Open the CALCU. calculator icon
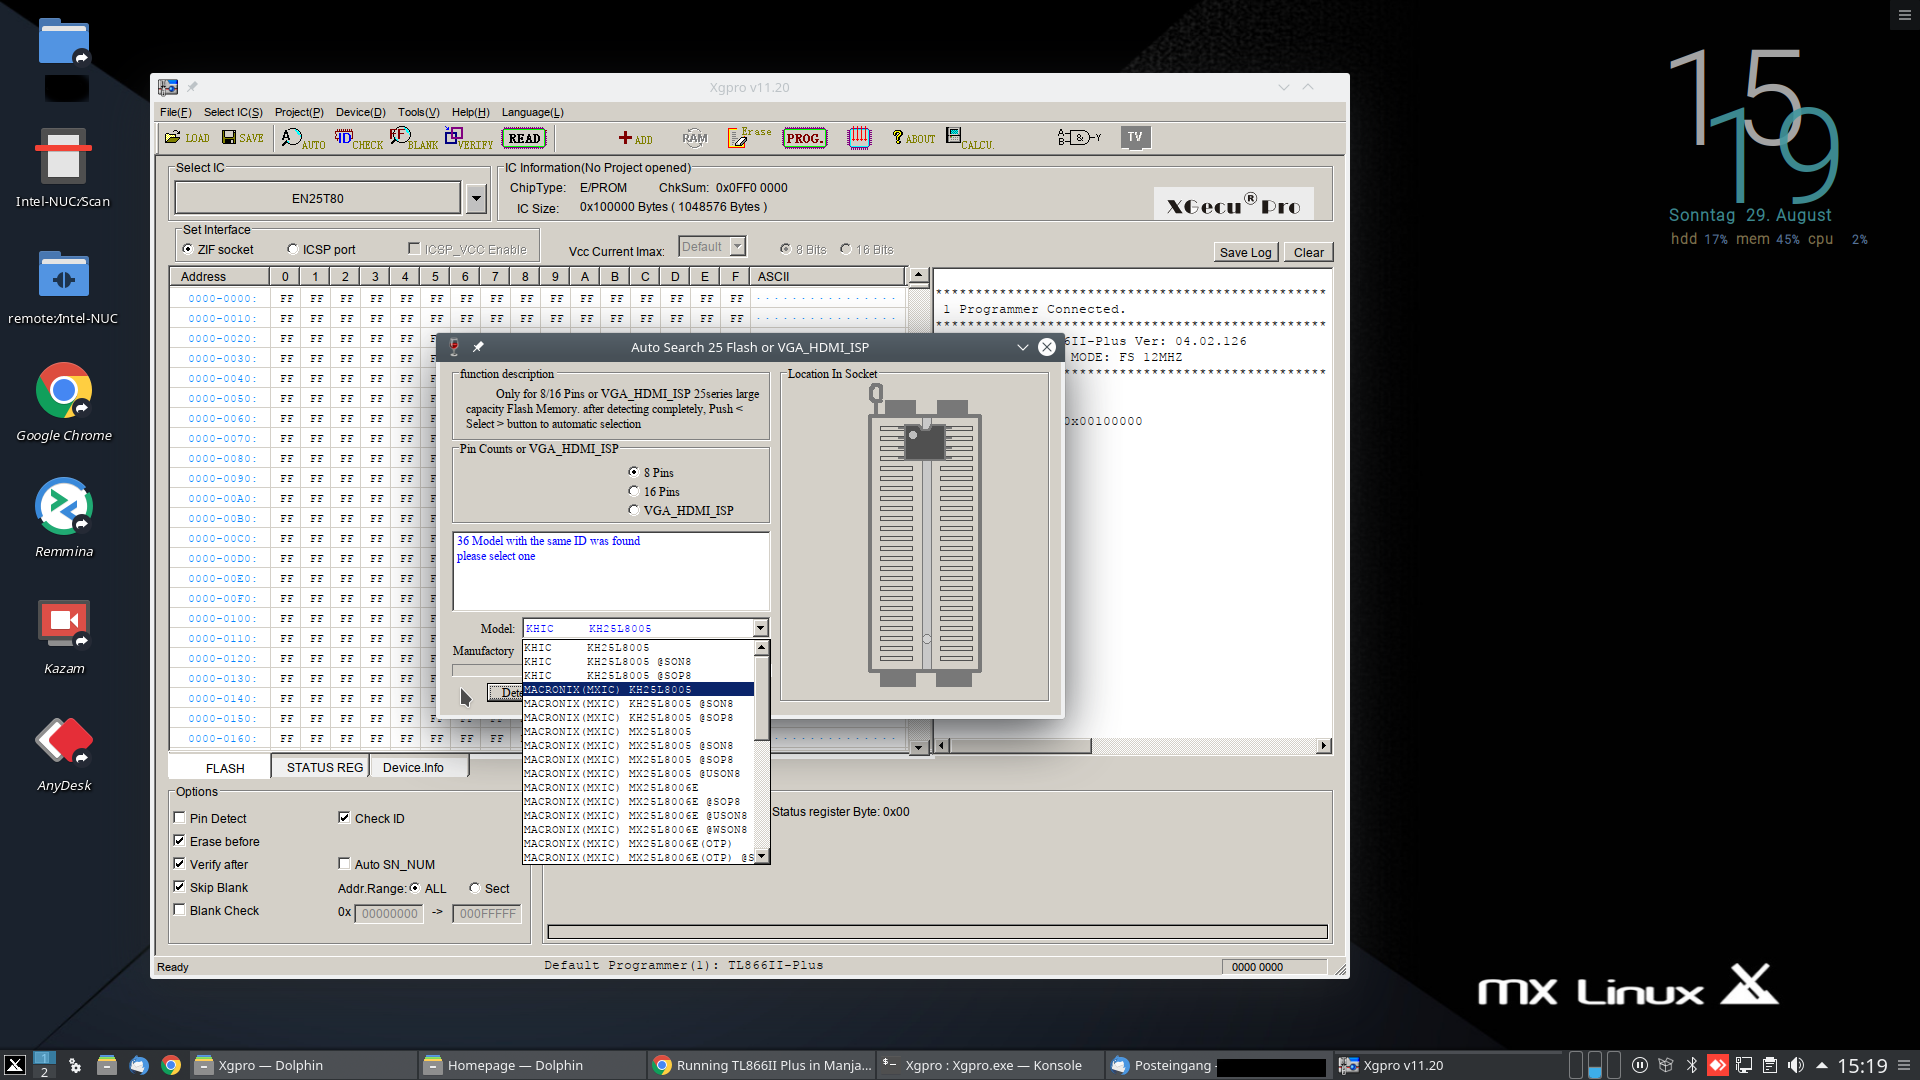Screen dimensions: 1920x1080 pos(969,139)
